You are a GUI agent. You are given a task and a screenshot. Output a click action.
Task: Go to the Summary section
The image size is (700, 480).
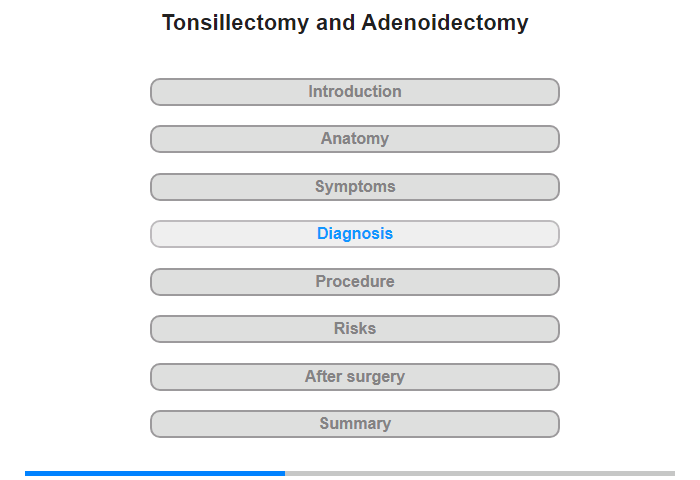coord(354,424)
